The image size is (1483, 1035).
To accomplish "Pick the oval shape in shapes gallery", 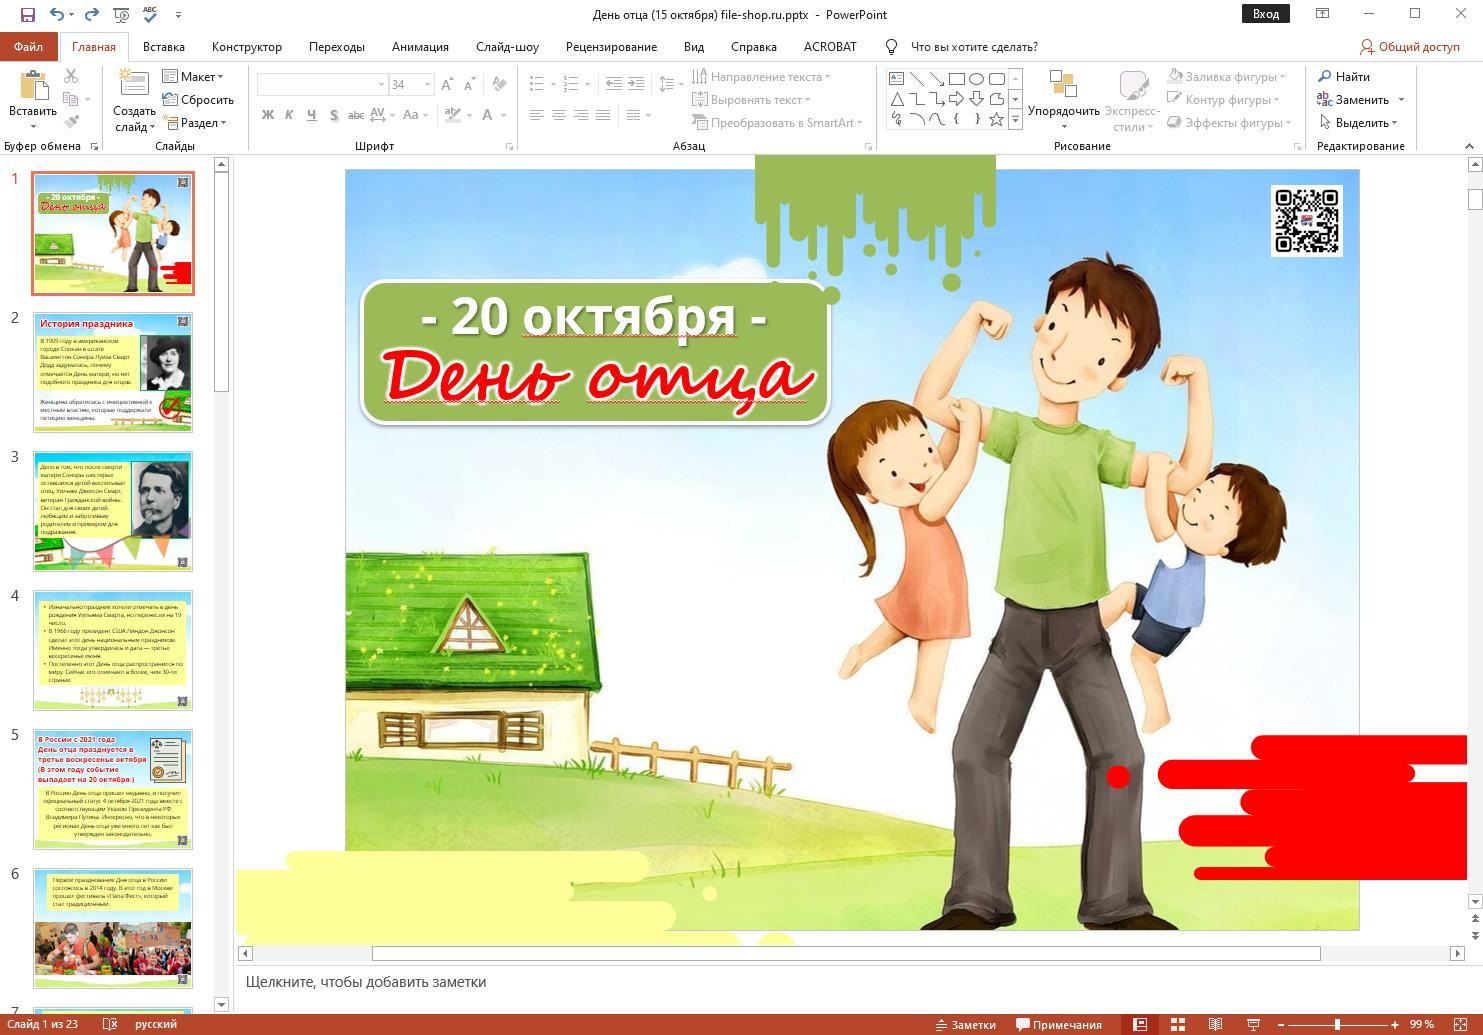I will pos(976,78).
